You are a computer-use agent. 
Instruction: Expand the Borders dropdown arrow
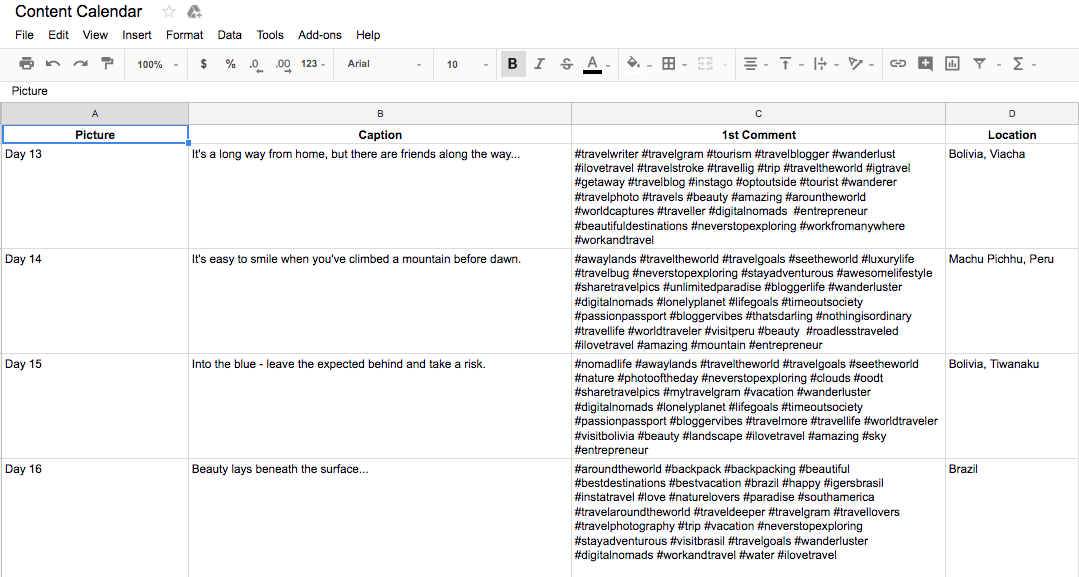pyautogui.click(x=685, y=65)
